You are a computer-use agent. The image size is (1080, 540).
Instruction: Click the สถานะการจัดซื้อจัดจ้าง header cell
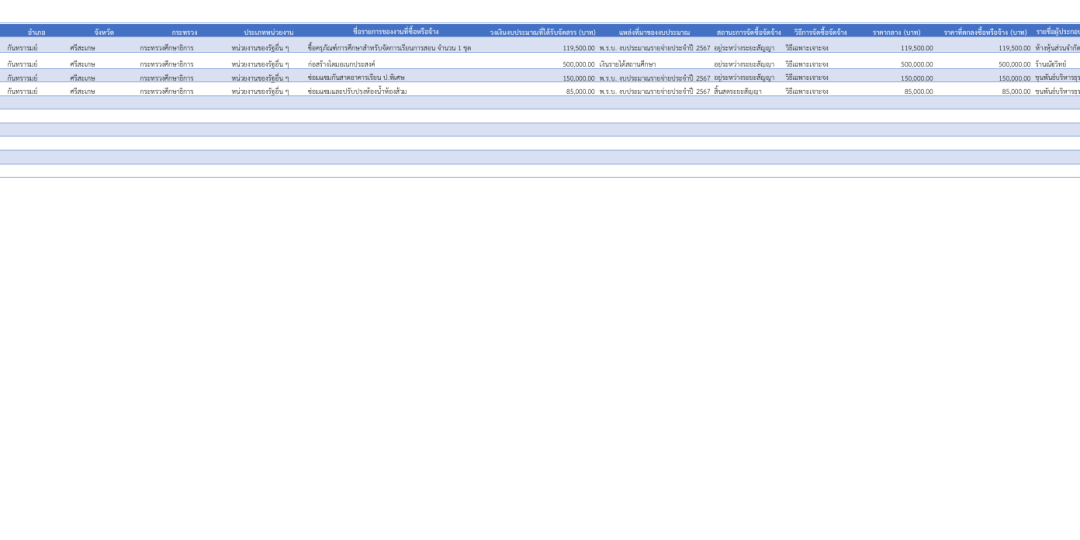point(748,32)
